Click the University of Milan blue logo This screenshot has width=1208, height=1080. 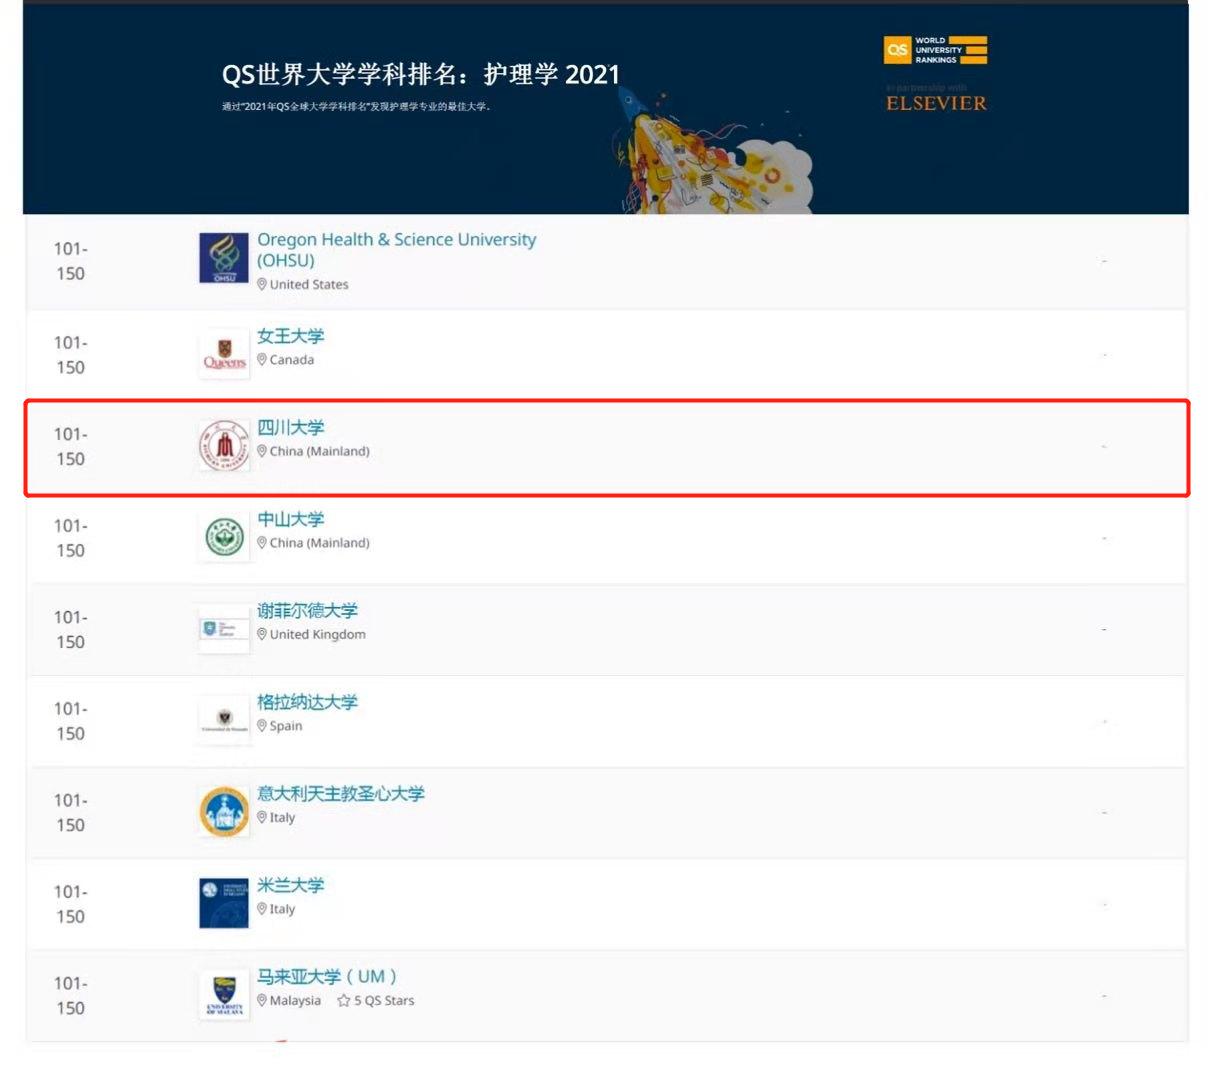pos(224,902)
